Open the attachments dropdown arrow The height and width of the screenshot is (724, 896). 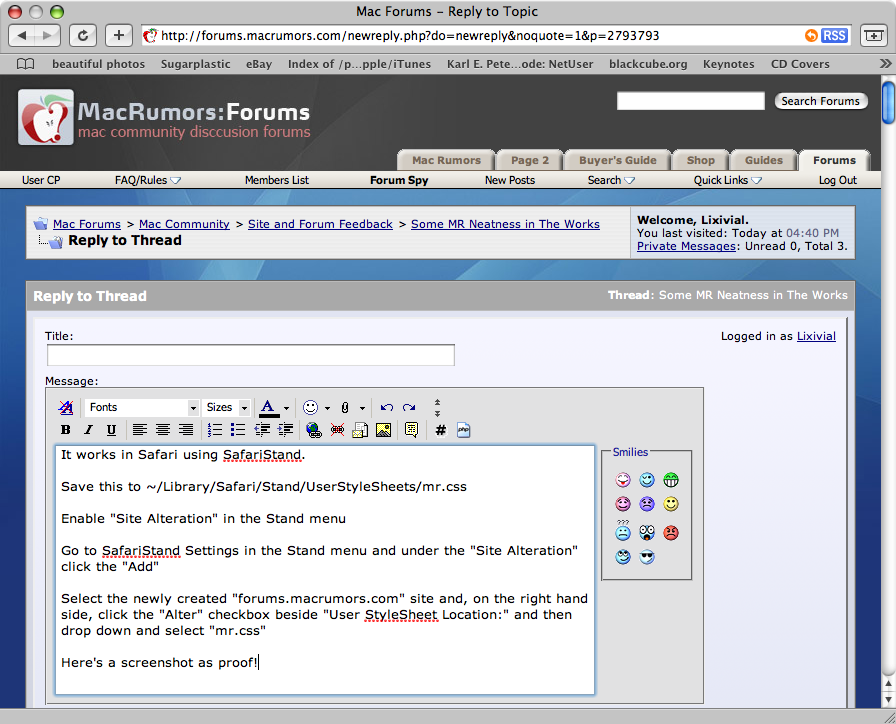tap(362, 408)
